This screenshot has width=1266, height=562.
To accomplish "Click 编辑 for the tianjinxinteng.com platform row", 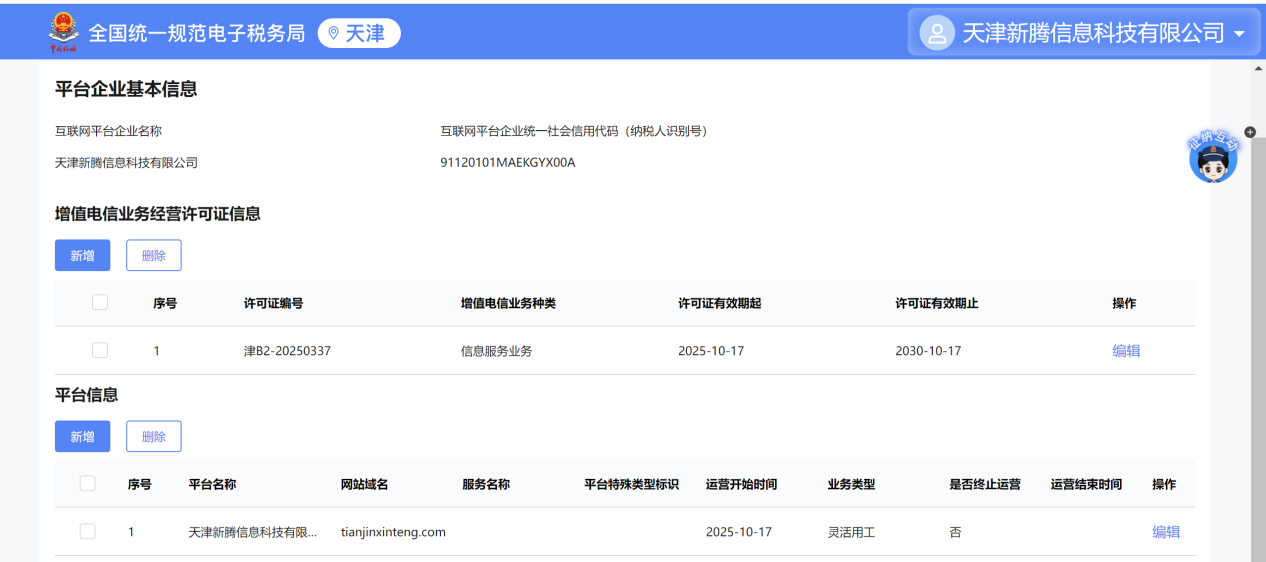I will pos(1166,532).
